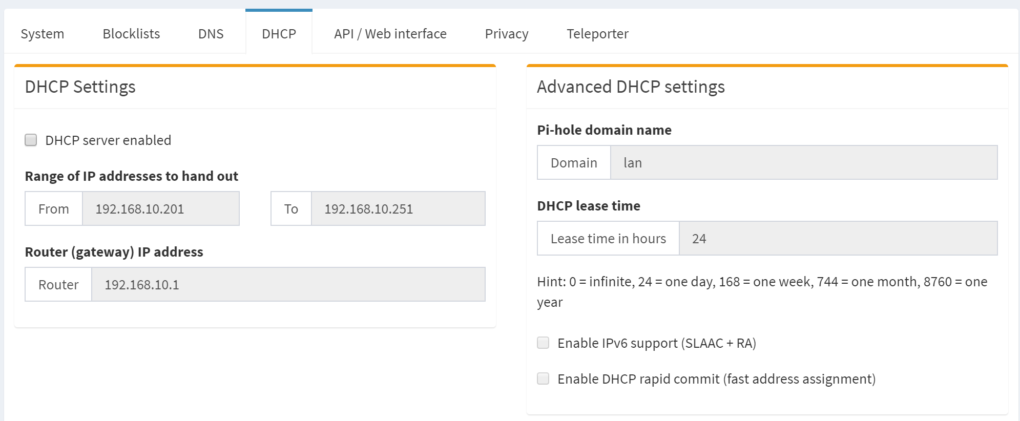Go to the DNS settings tab

210,34
